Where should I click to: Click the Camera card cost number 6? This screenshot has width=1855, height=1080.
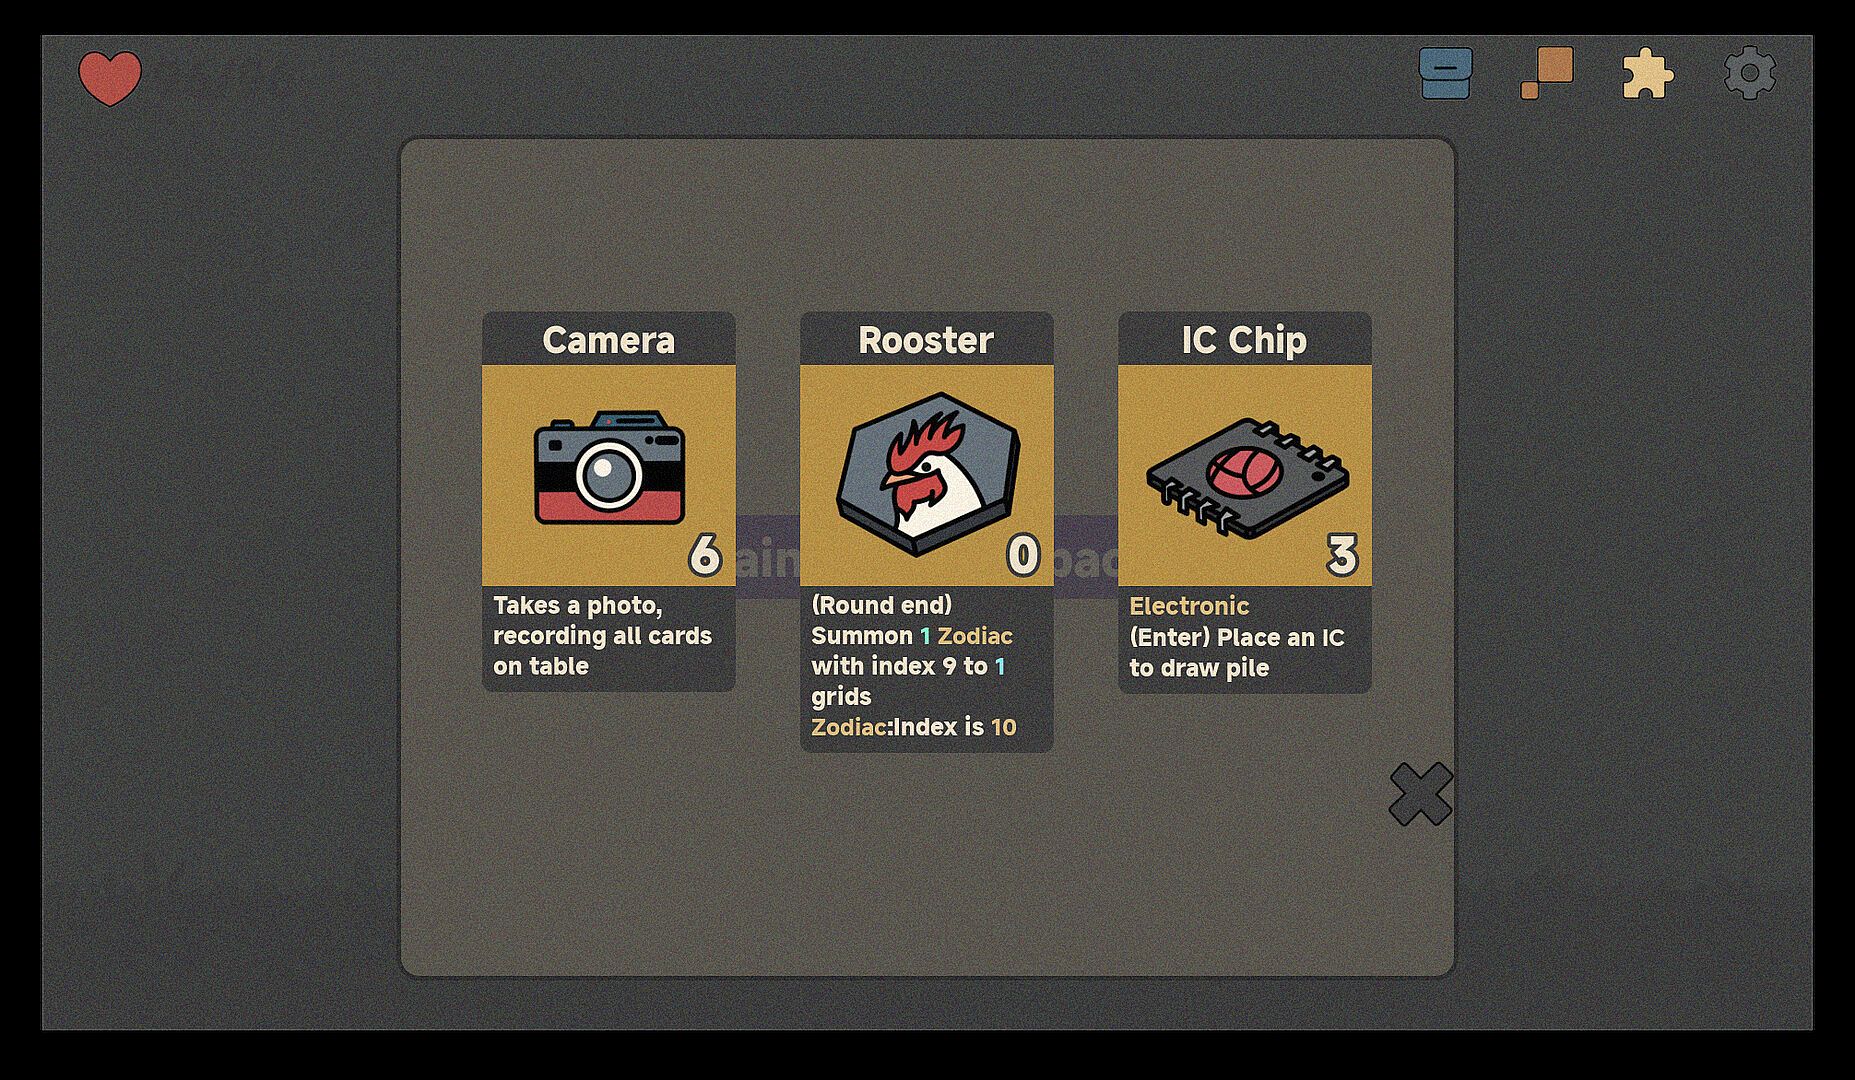705,555
